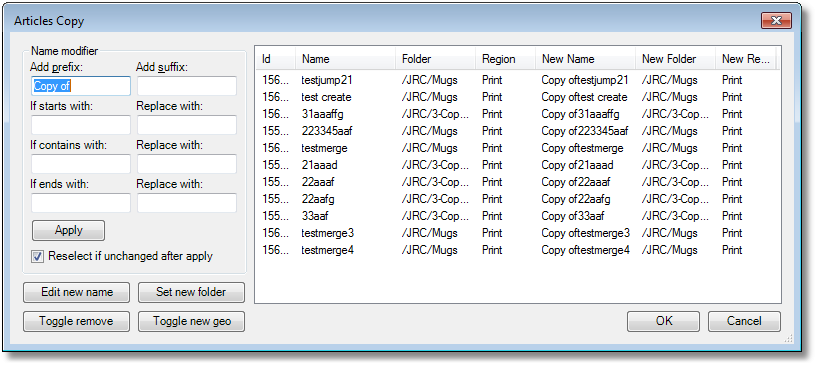Click the Set new folder button

[x=191, y=292]
